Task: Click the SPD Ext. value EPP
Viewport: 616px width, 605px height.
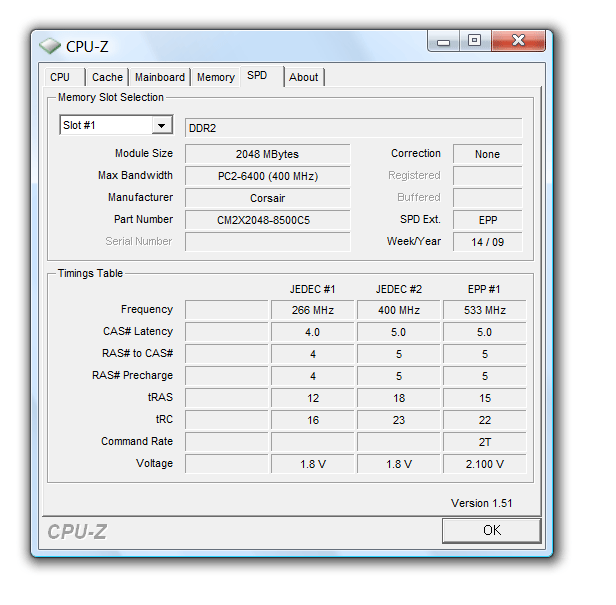Action: (488, 220)
